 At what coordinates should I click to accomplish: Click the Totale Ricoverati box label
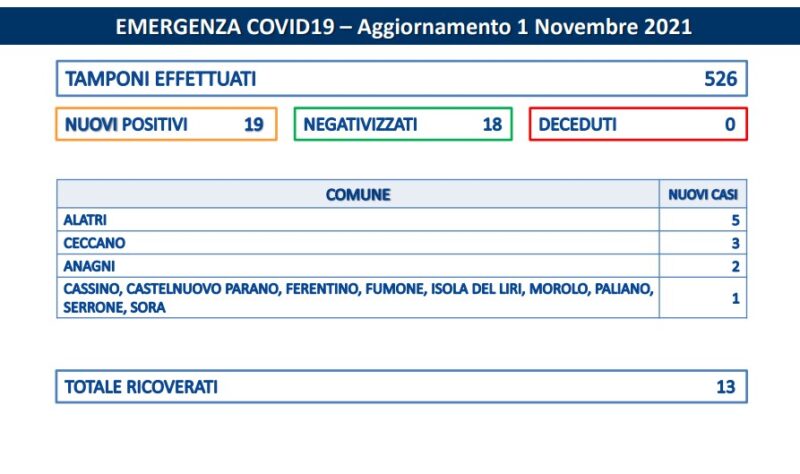141,387
